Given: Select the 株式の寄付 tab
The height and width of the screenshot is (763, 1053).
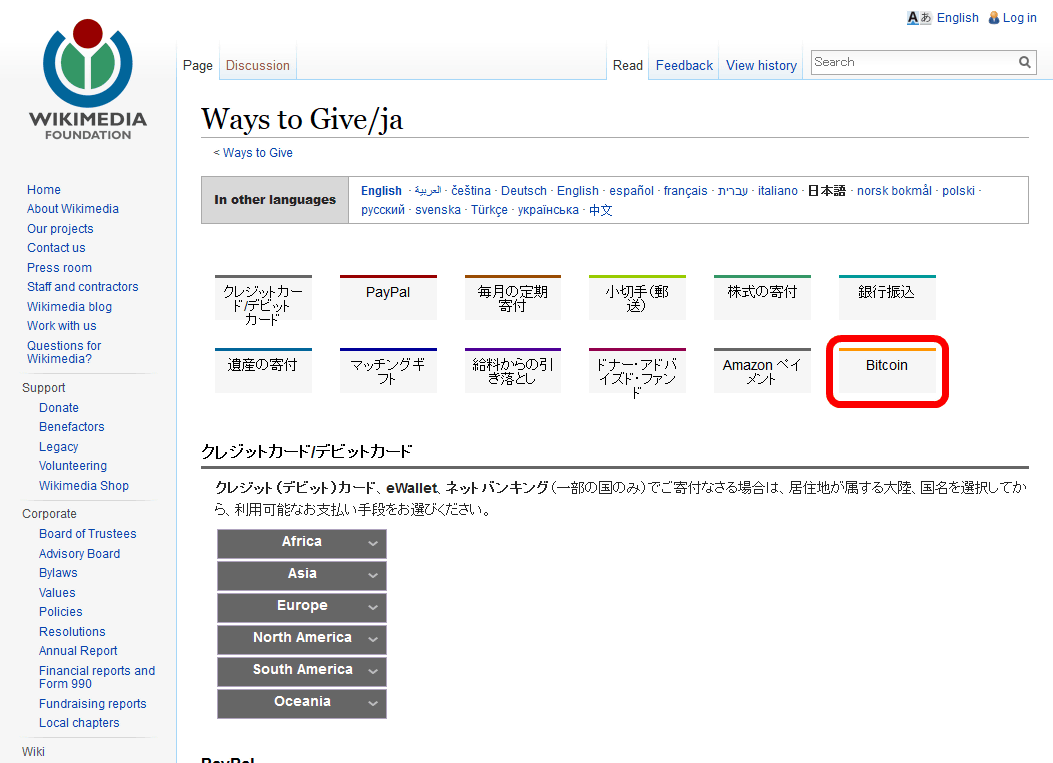Looking at the screenshot, I should coord(762,297).
